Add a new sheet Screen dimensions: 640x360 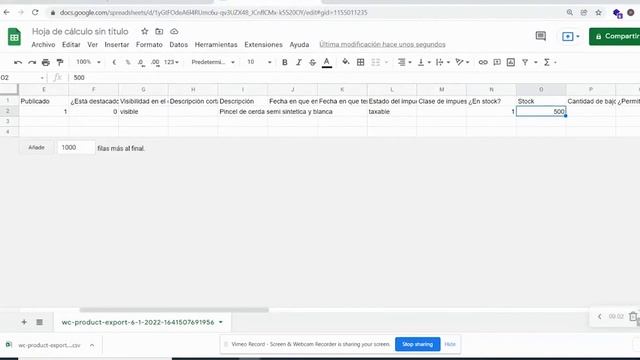(x=24, y=322)
